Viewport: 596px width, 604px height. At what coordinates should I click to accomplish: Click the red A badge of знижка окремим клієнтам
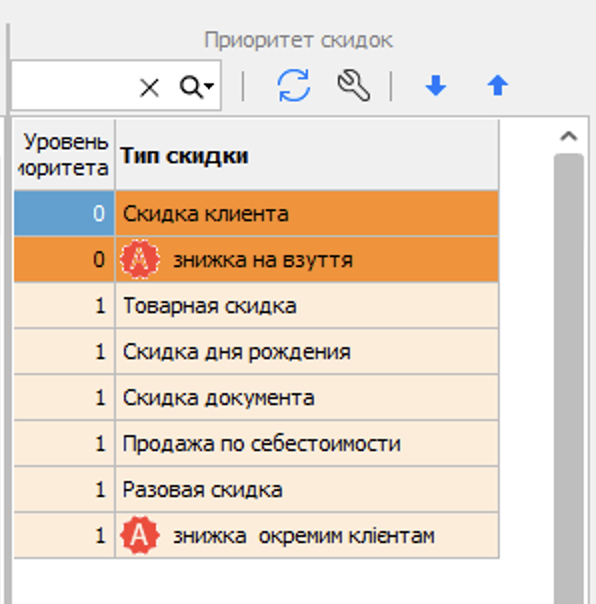pos(140,535)
